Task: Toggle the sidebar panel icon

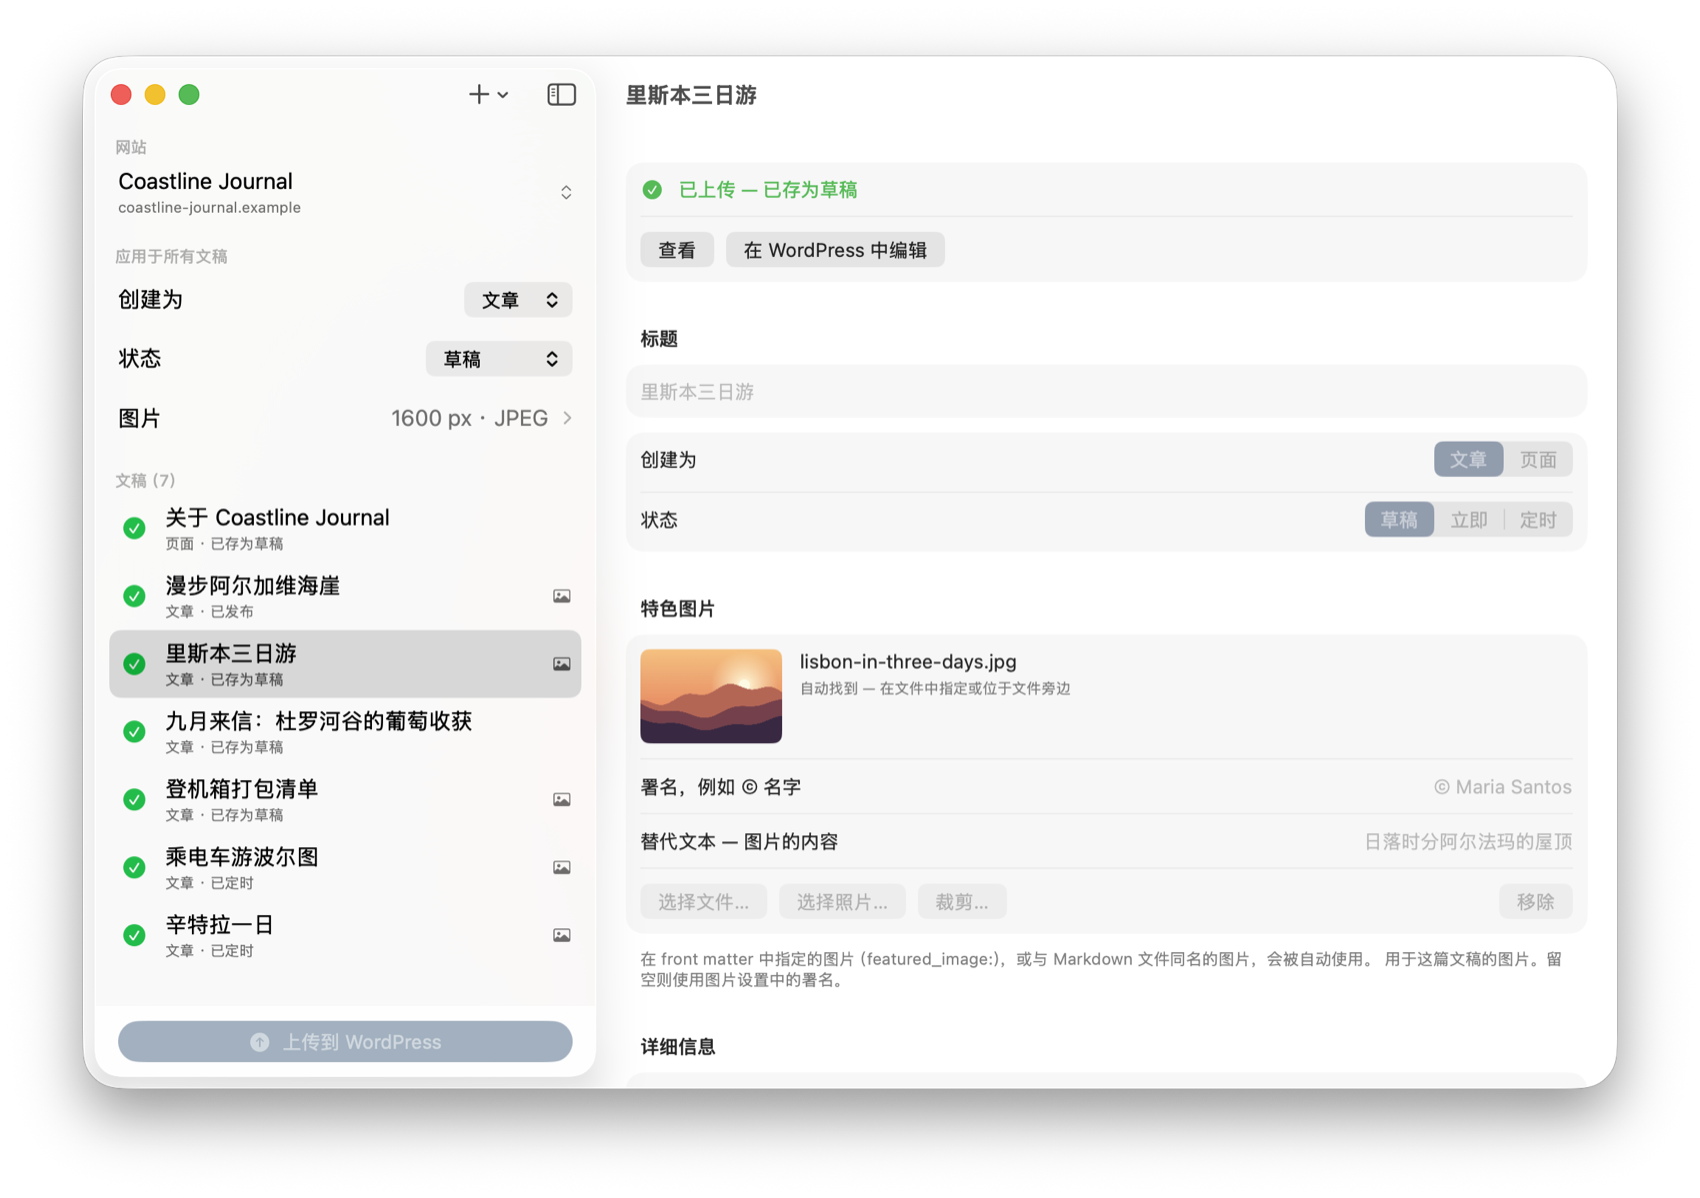Action: [x=561, y=94]
